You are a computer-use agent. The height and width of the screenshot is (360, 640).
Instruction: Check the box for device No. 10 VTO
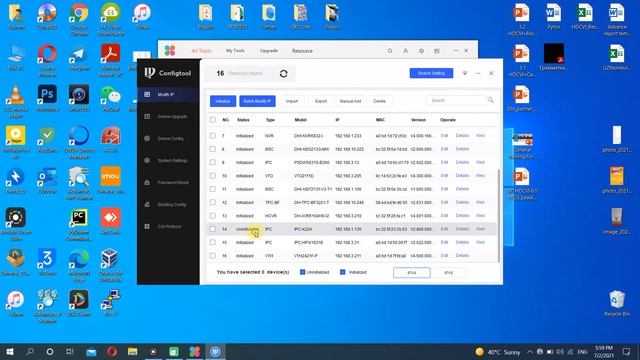pyautogui.click(x=213, y=176)
